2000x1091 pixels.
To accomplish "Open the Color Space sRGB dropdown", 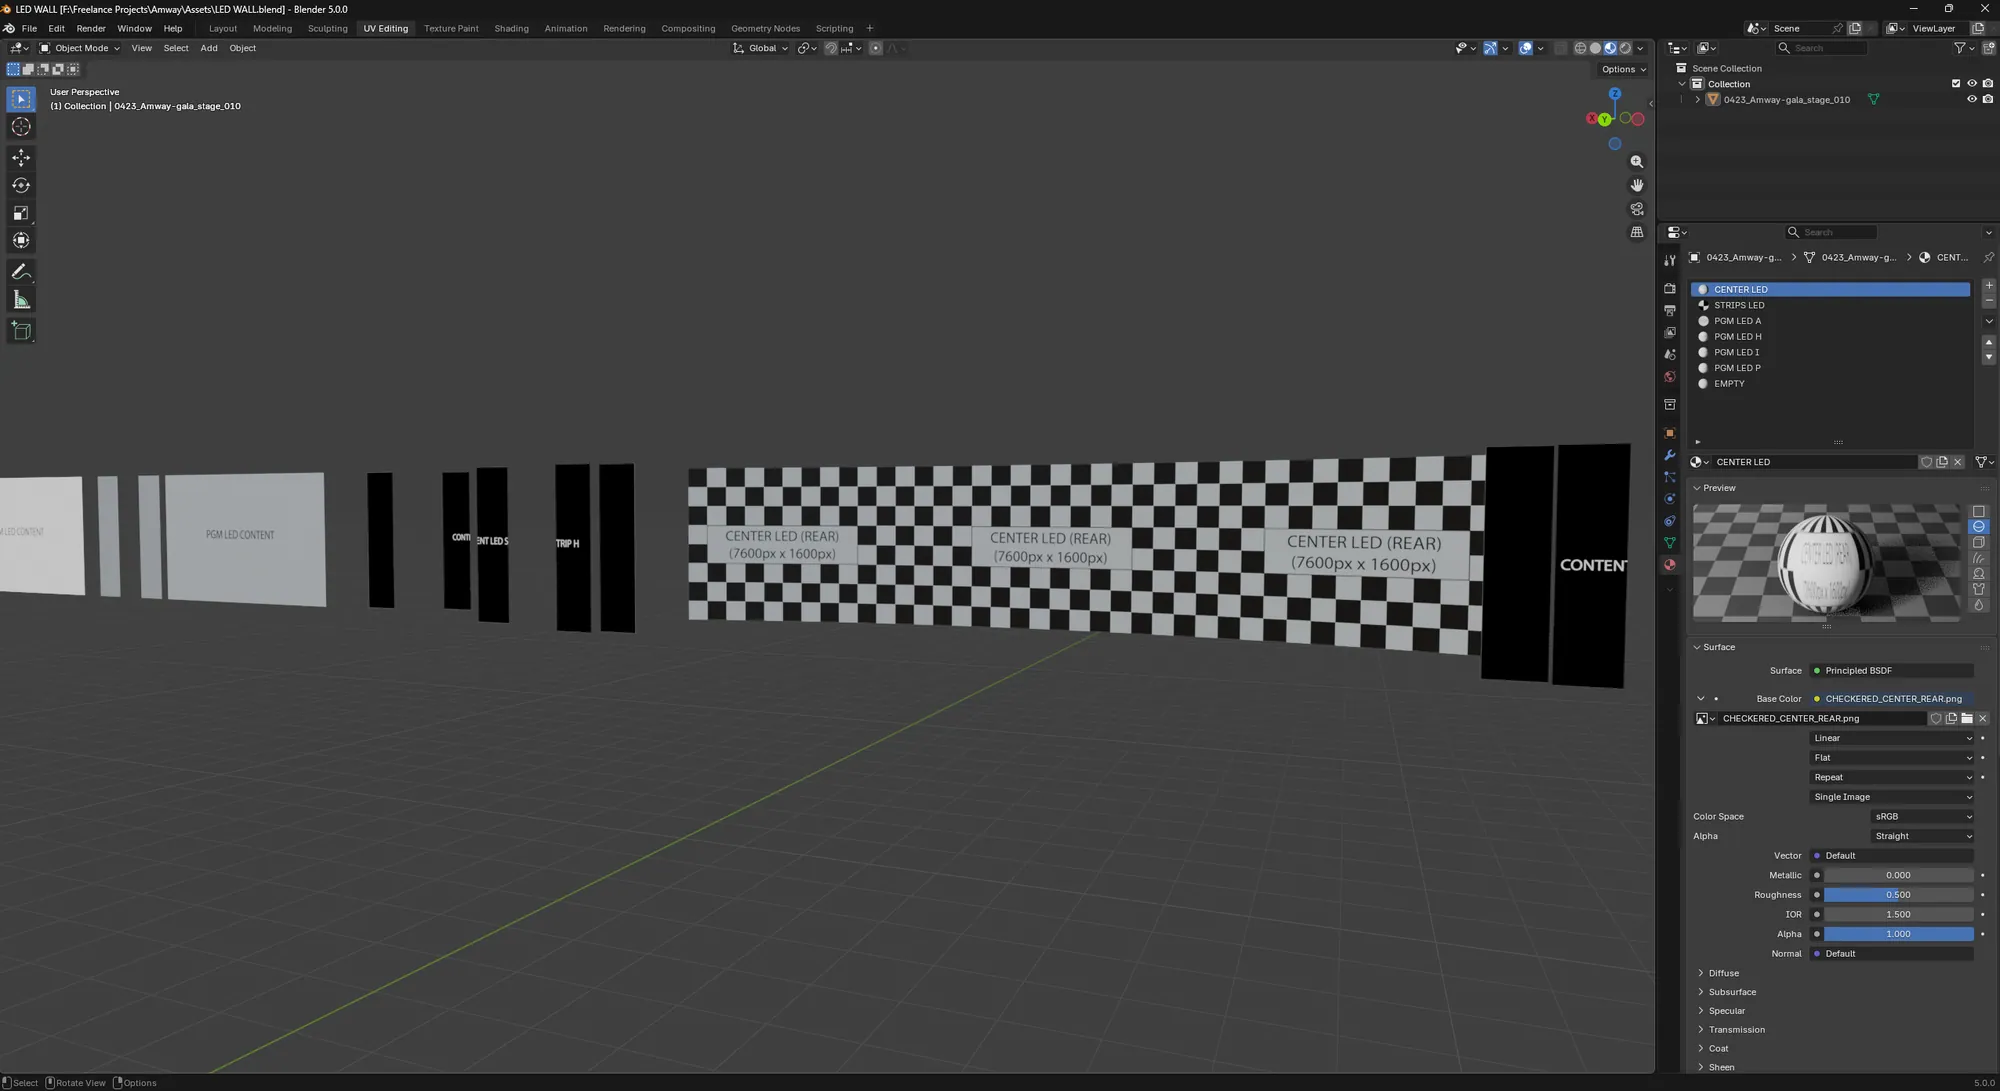I will 1922,817.
